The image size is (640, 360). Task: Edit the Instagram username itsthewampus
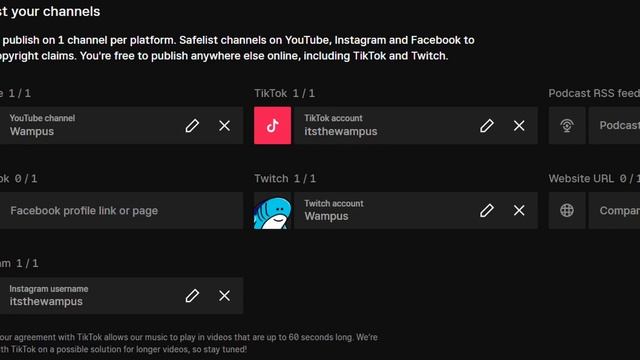(192, 296)
